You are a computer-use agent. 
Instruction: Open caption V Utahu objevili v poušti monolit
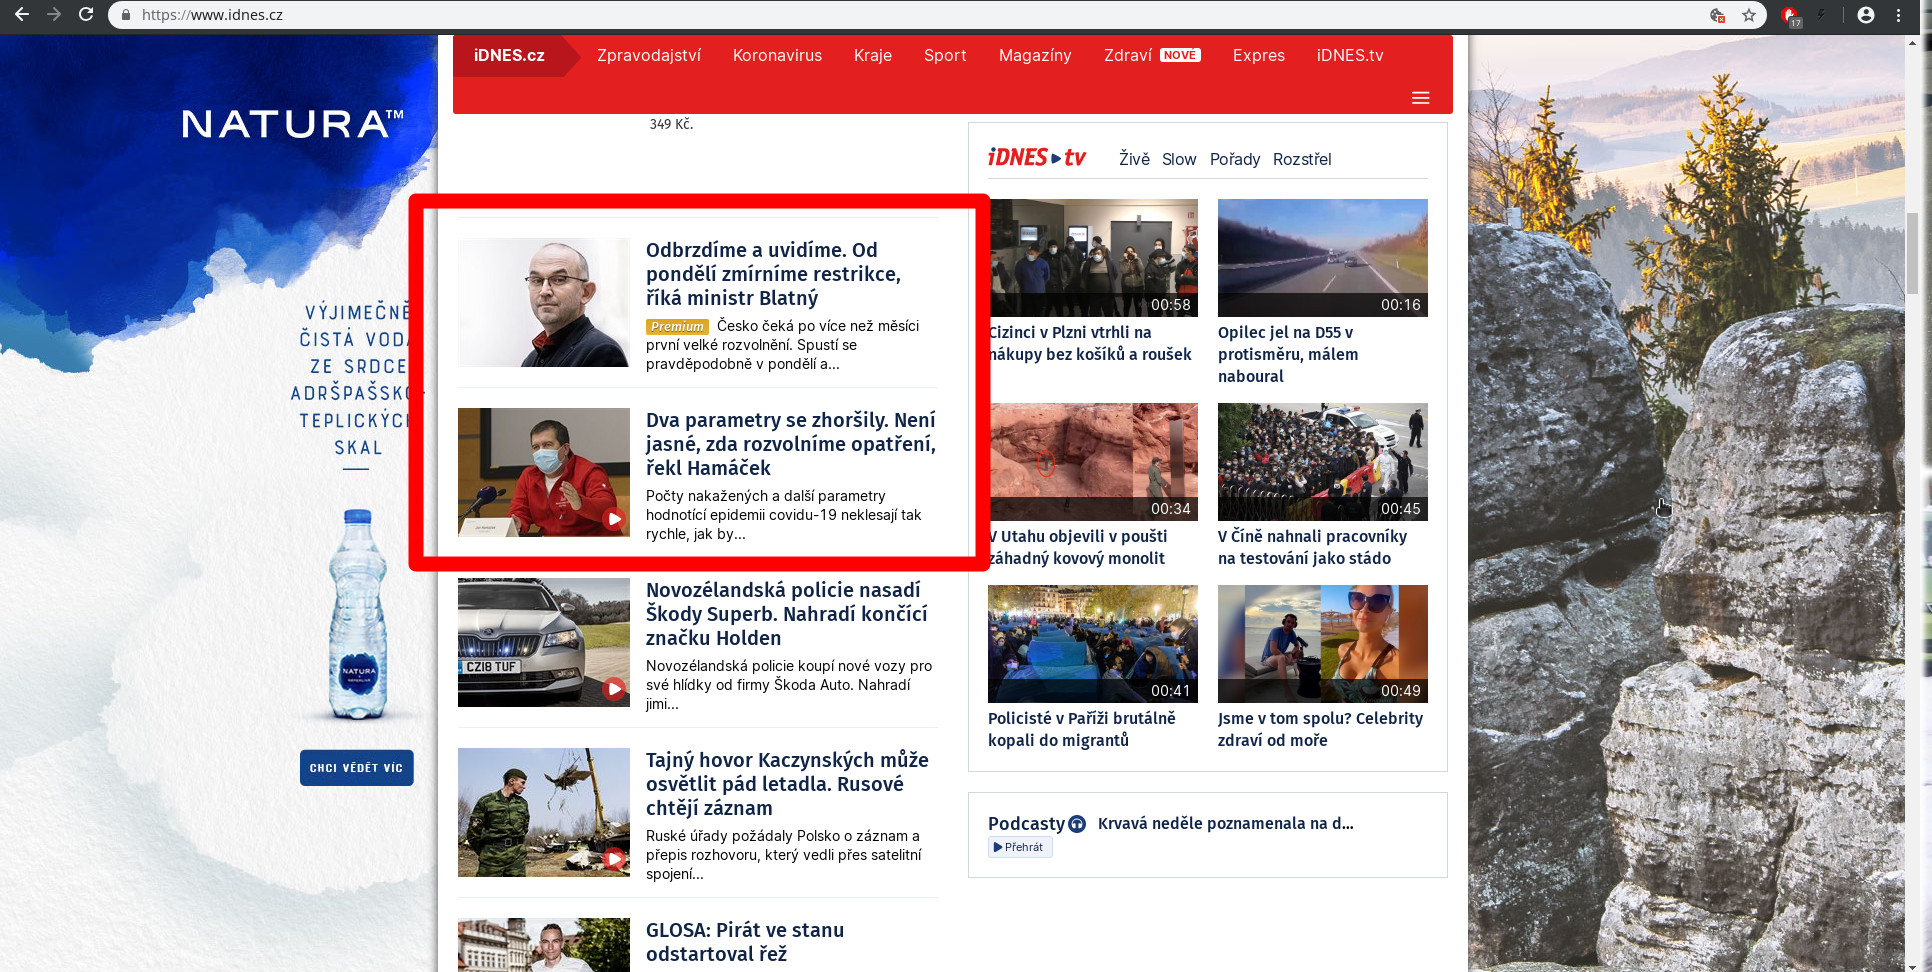(1078, 547)
